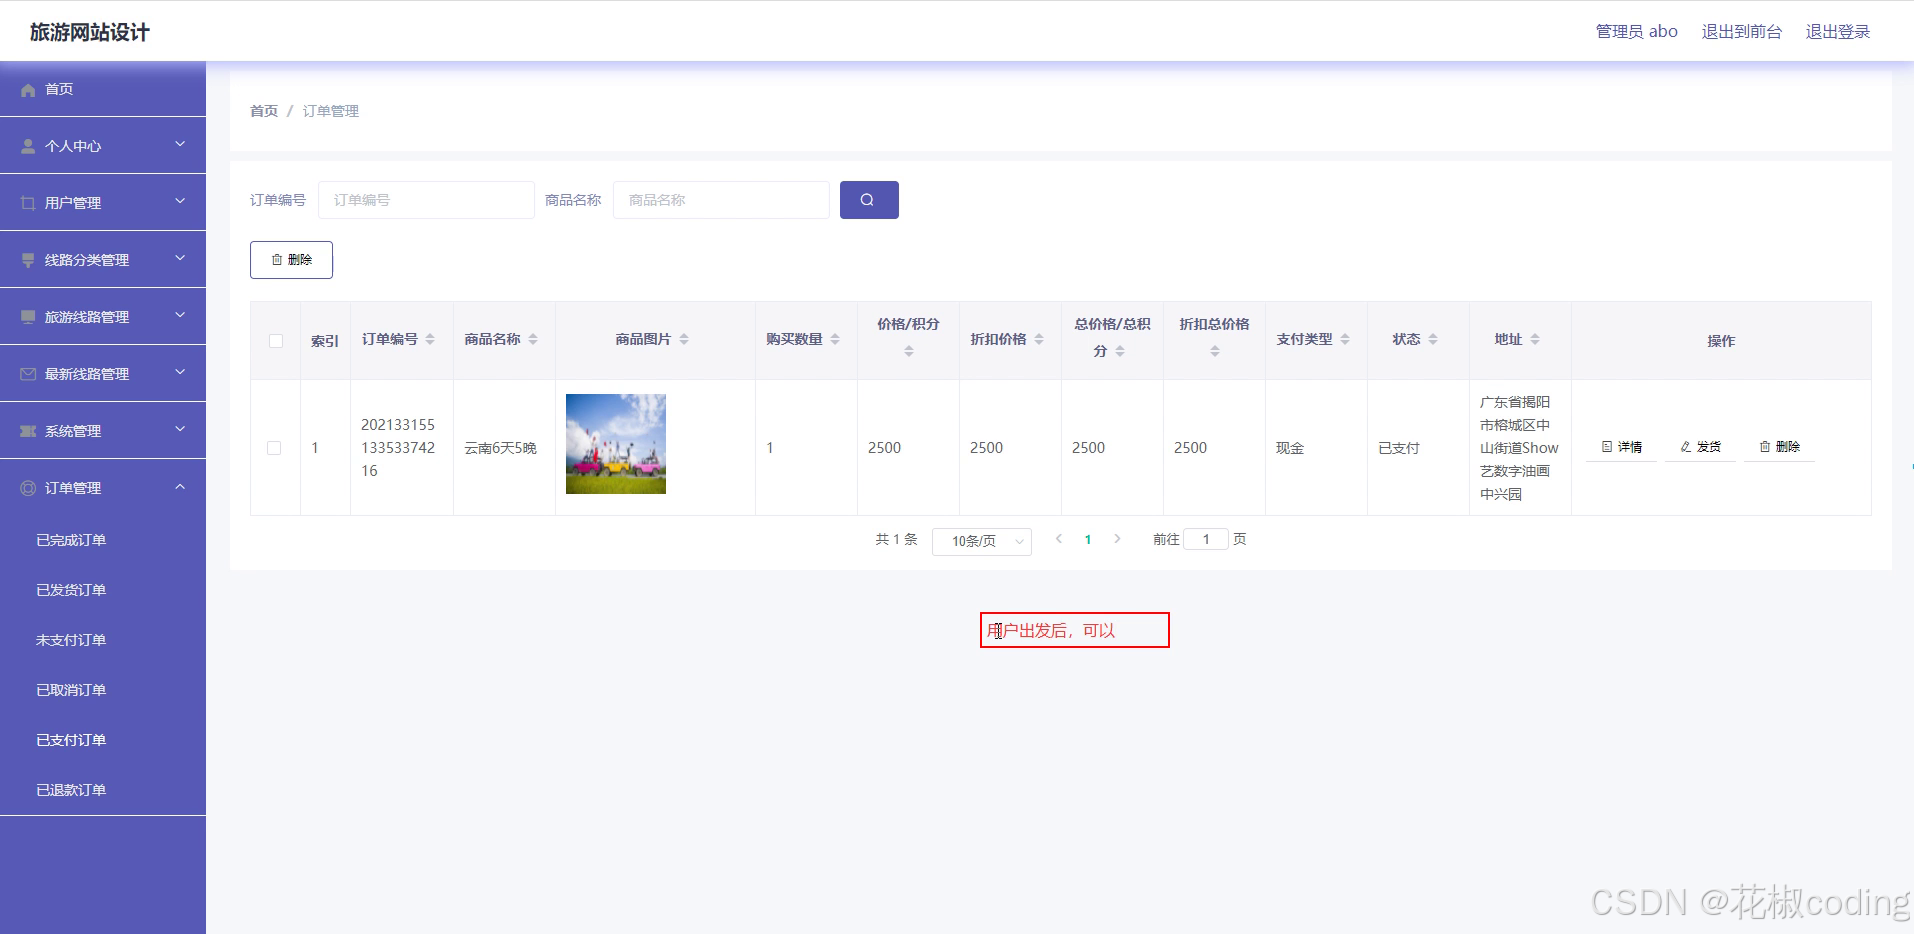Click 删除 in the order row actions

click(x=1780, y=447)
